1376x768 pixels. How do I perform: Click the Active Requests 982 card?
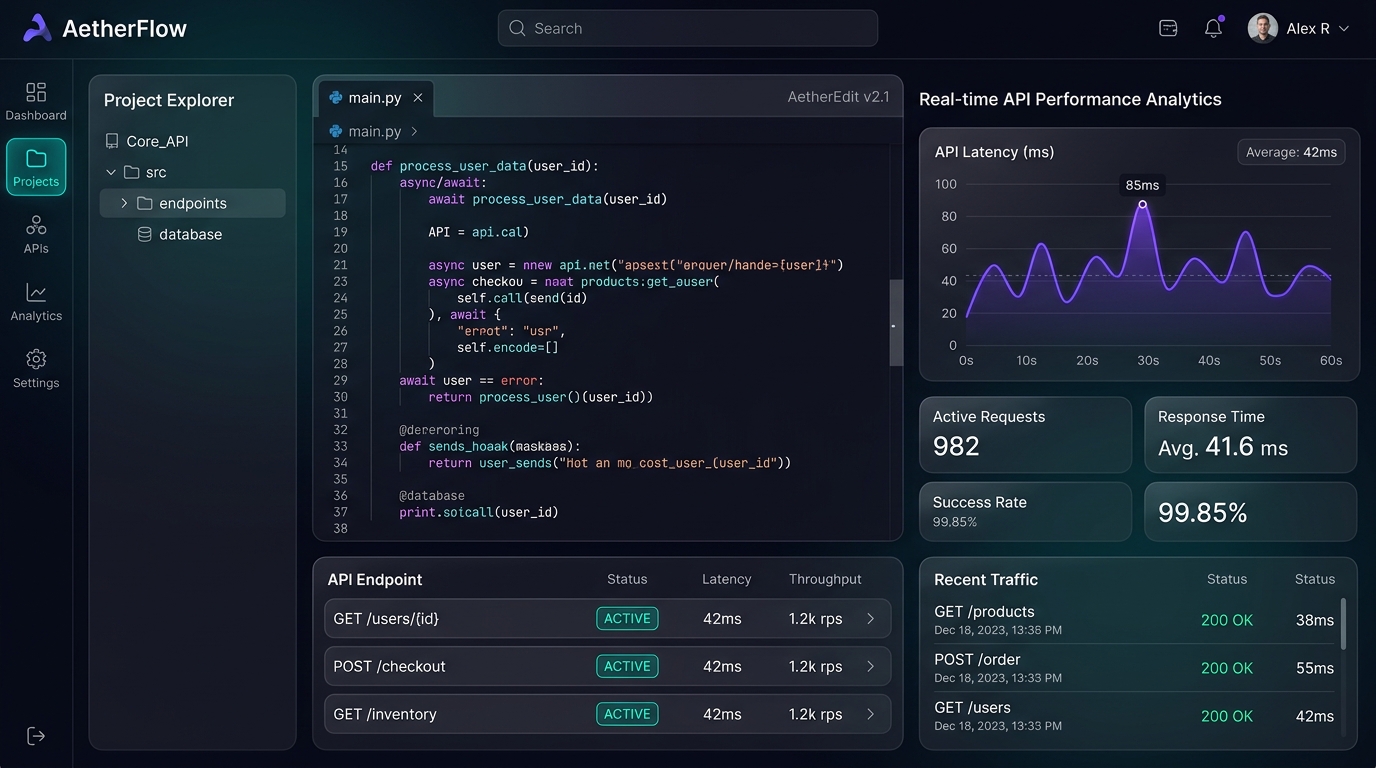tap(1026, 435)
